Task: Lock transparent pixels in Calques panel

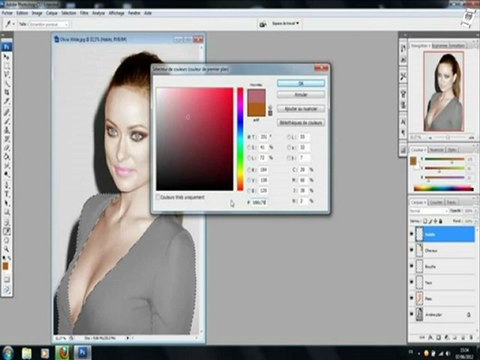Action: (425, 221)
